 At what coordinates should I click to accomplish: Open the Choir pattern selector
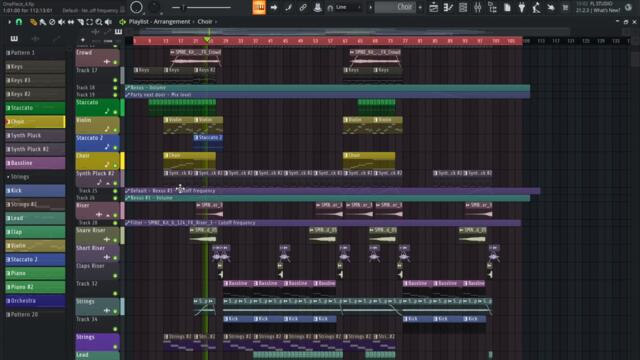[395, 7]
